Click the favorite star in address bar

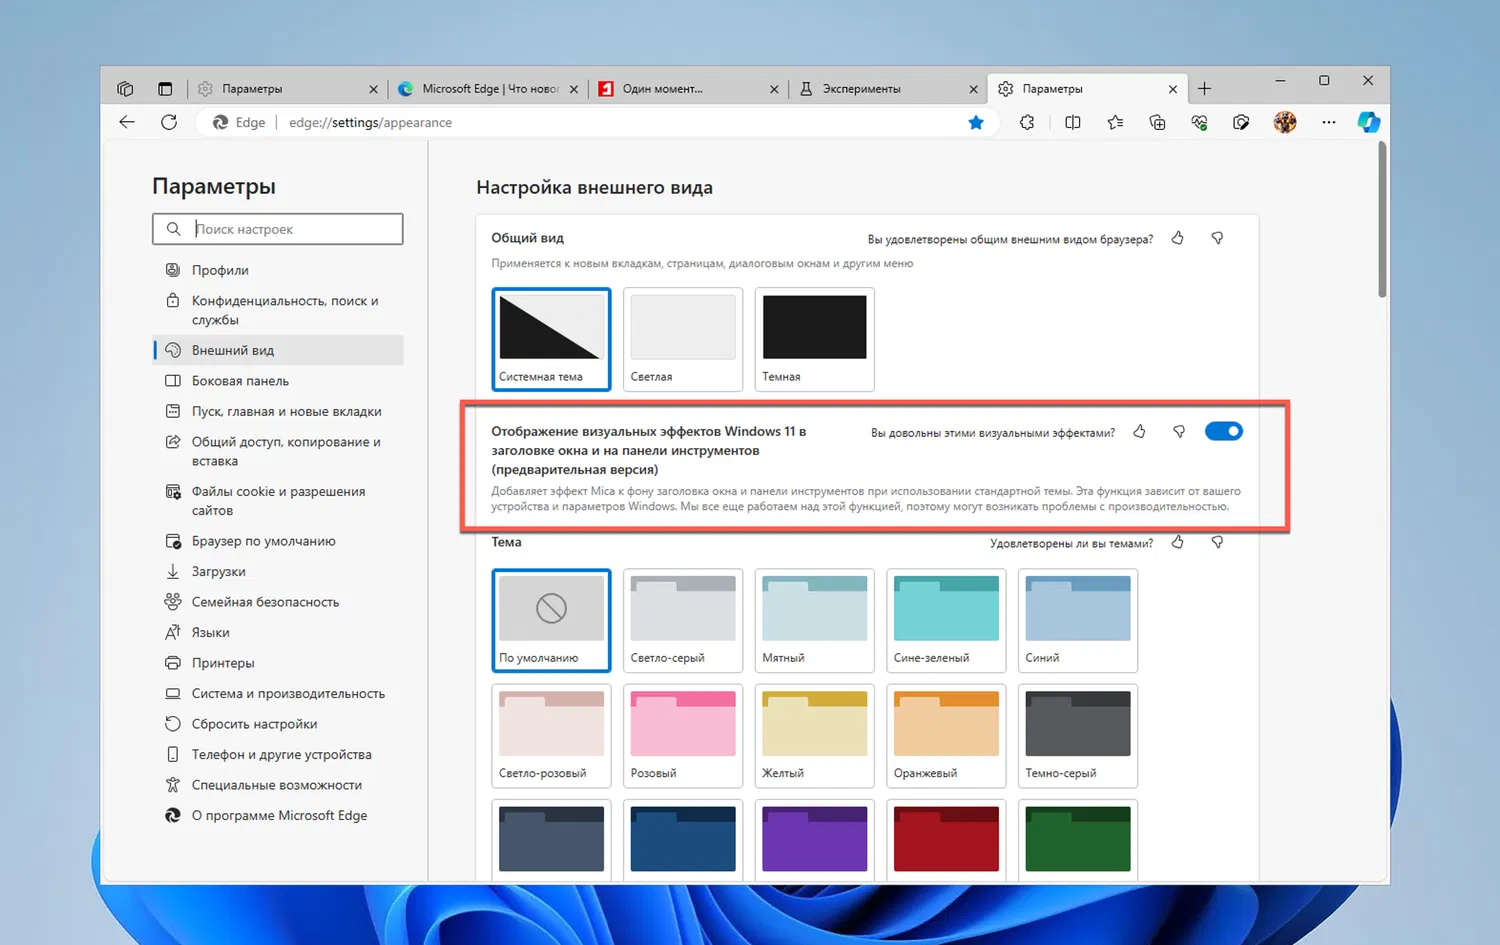point(976,122)
